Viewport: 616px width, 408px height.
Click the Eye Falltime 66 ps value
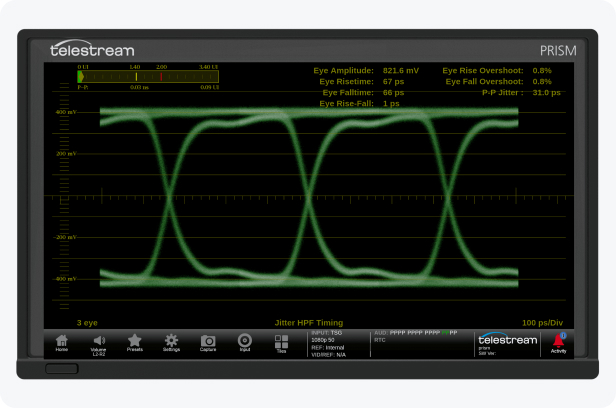pyautogui.click(x=393, y=93)
